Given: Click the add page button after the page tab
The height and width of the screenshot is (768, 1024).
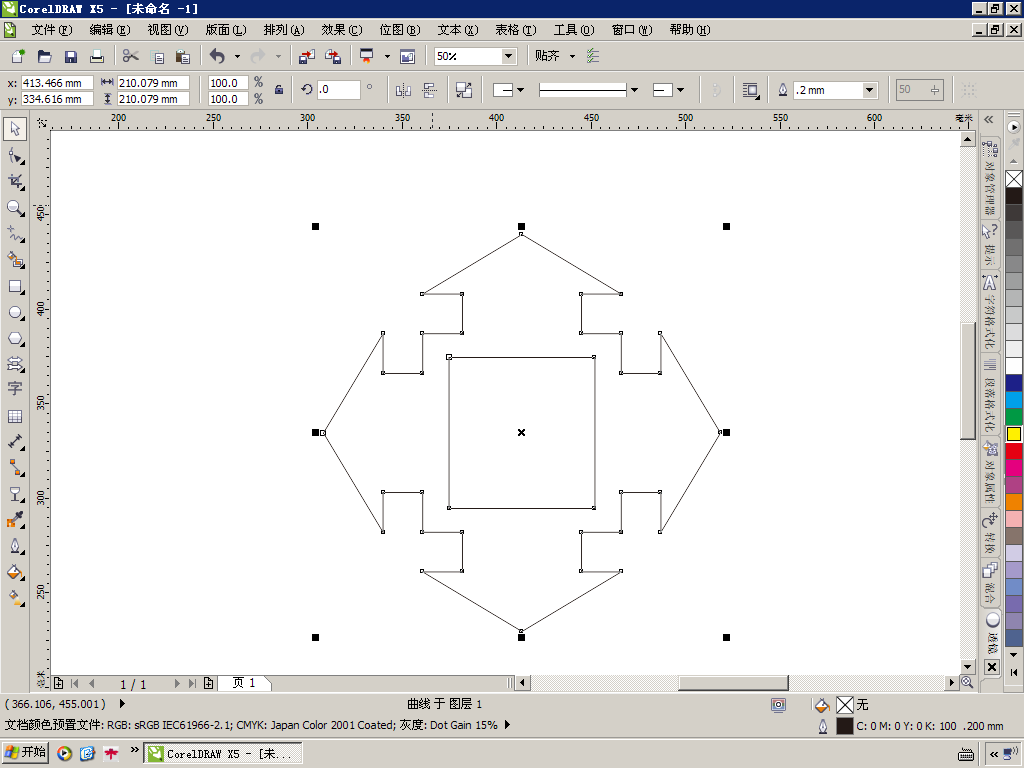Looking at the screenshot, I should [208, 683].
